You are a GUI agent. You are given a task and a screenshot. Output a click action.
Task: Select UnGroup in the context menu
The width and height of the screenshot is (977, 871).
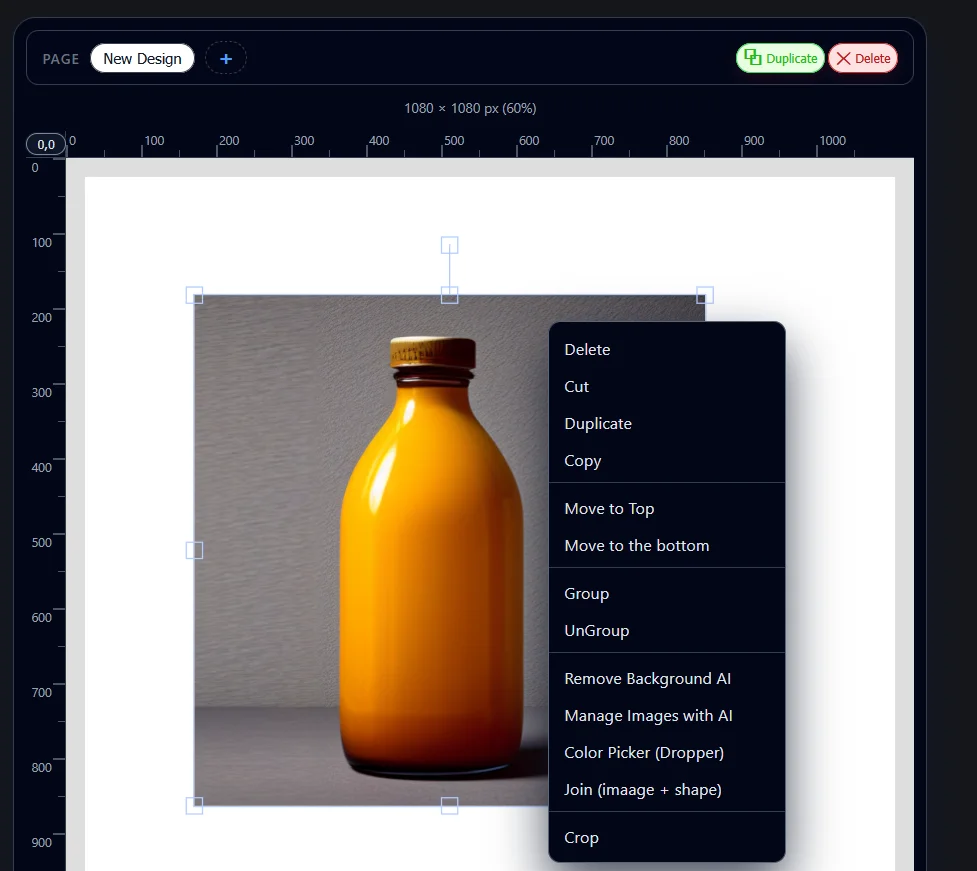click(667, 631)
